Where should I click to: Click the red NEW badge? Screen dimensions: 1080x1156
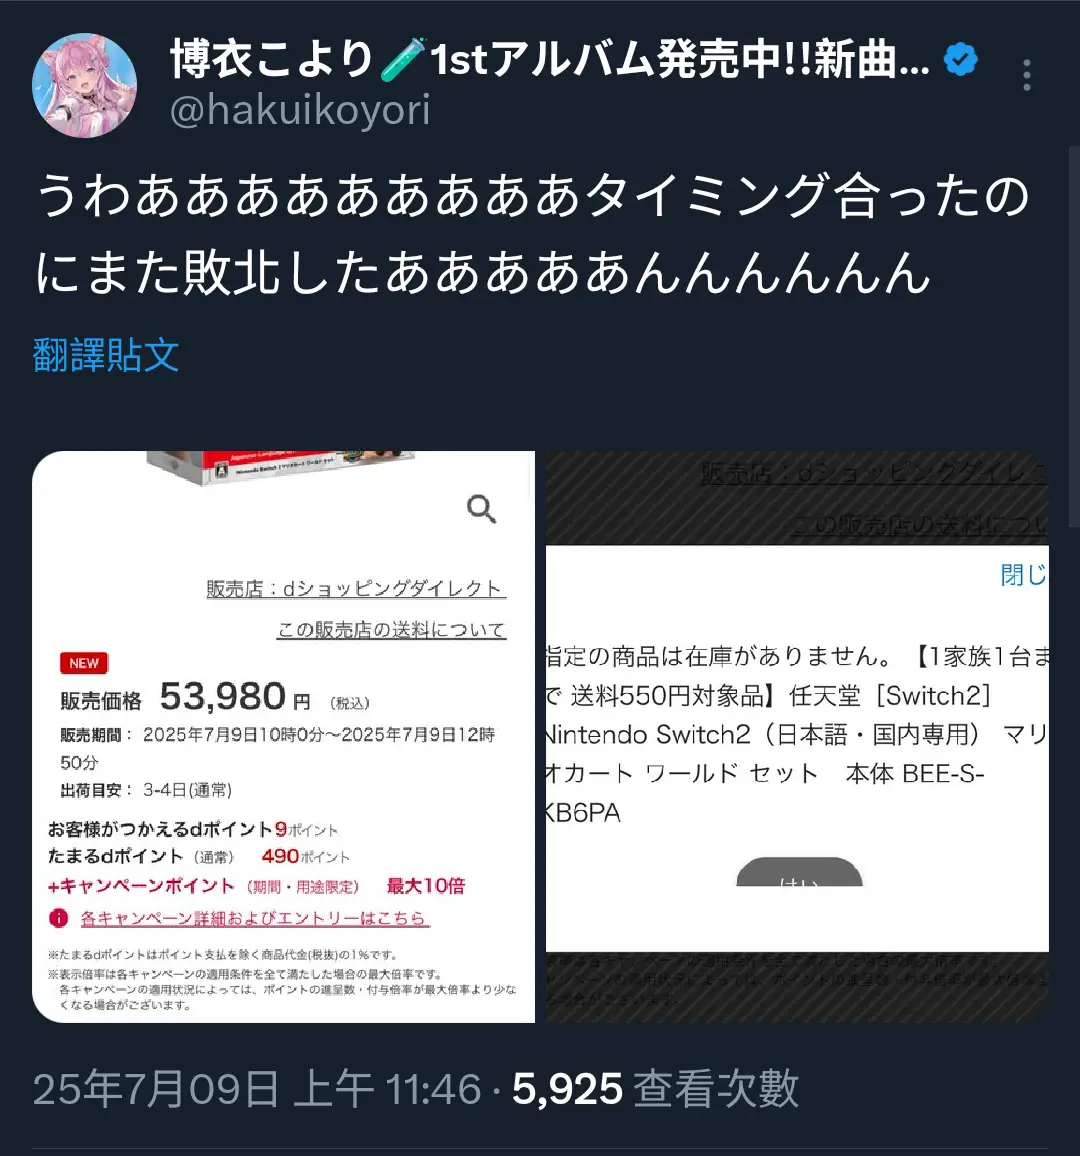[x=84, y=663]
